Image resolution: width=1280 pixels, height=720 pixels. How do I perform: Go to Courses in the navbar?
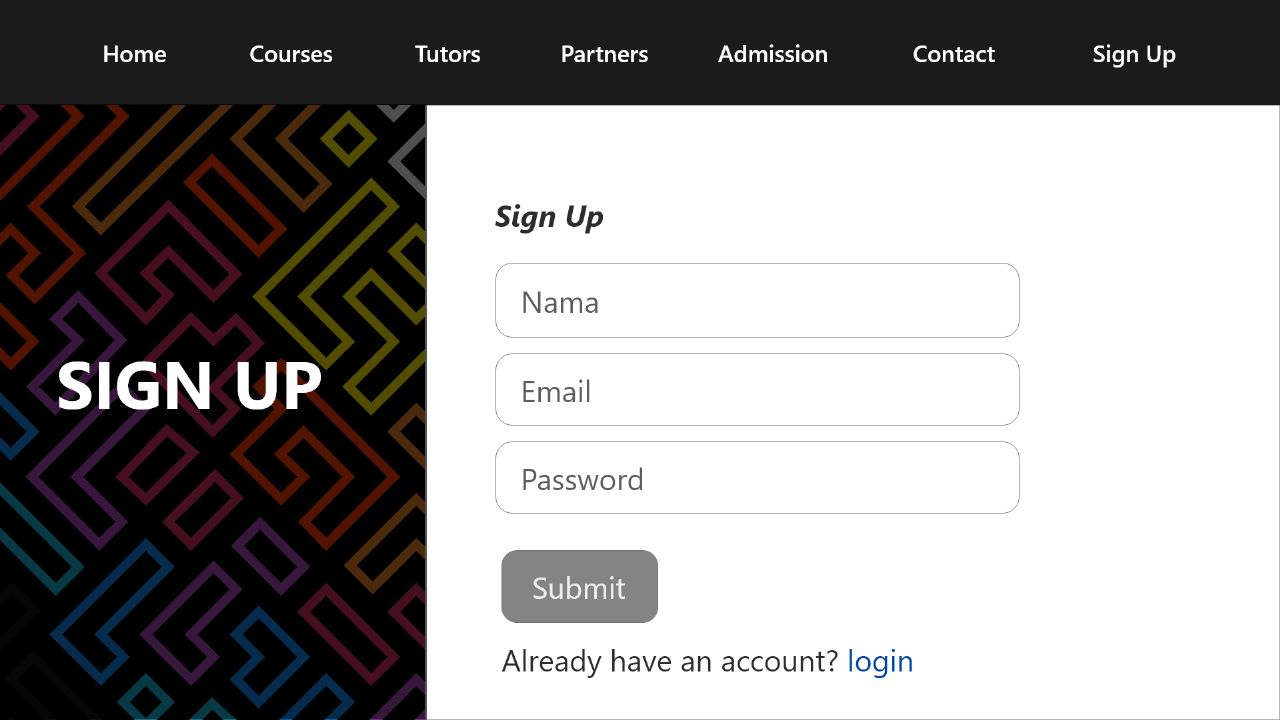coord(291,54)
